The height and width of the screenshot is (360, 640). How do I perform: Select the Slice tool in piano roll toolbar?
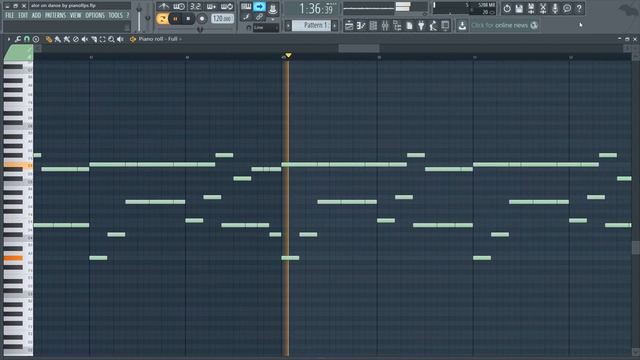[x=93, y=39]
